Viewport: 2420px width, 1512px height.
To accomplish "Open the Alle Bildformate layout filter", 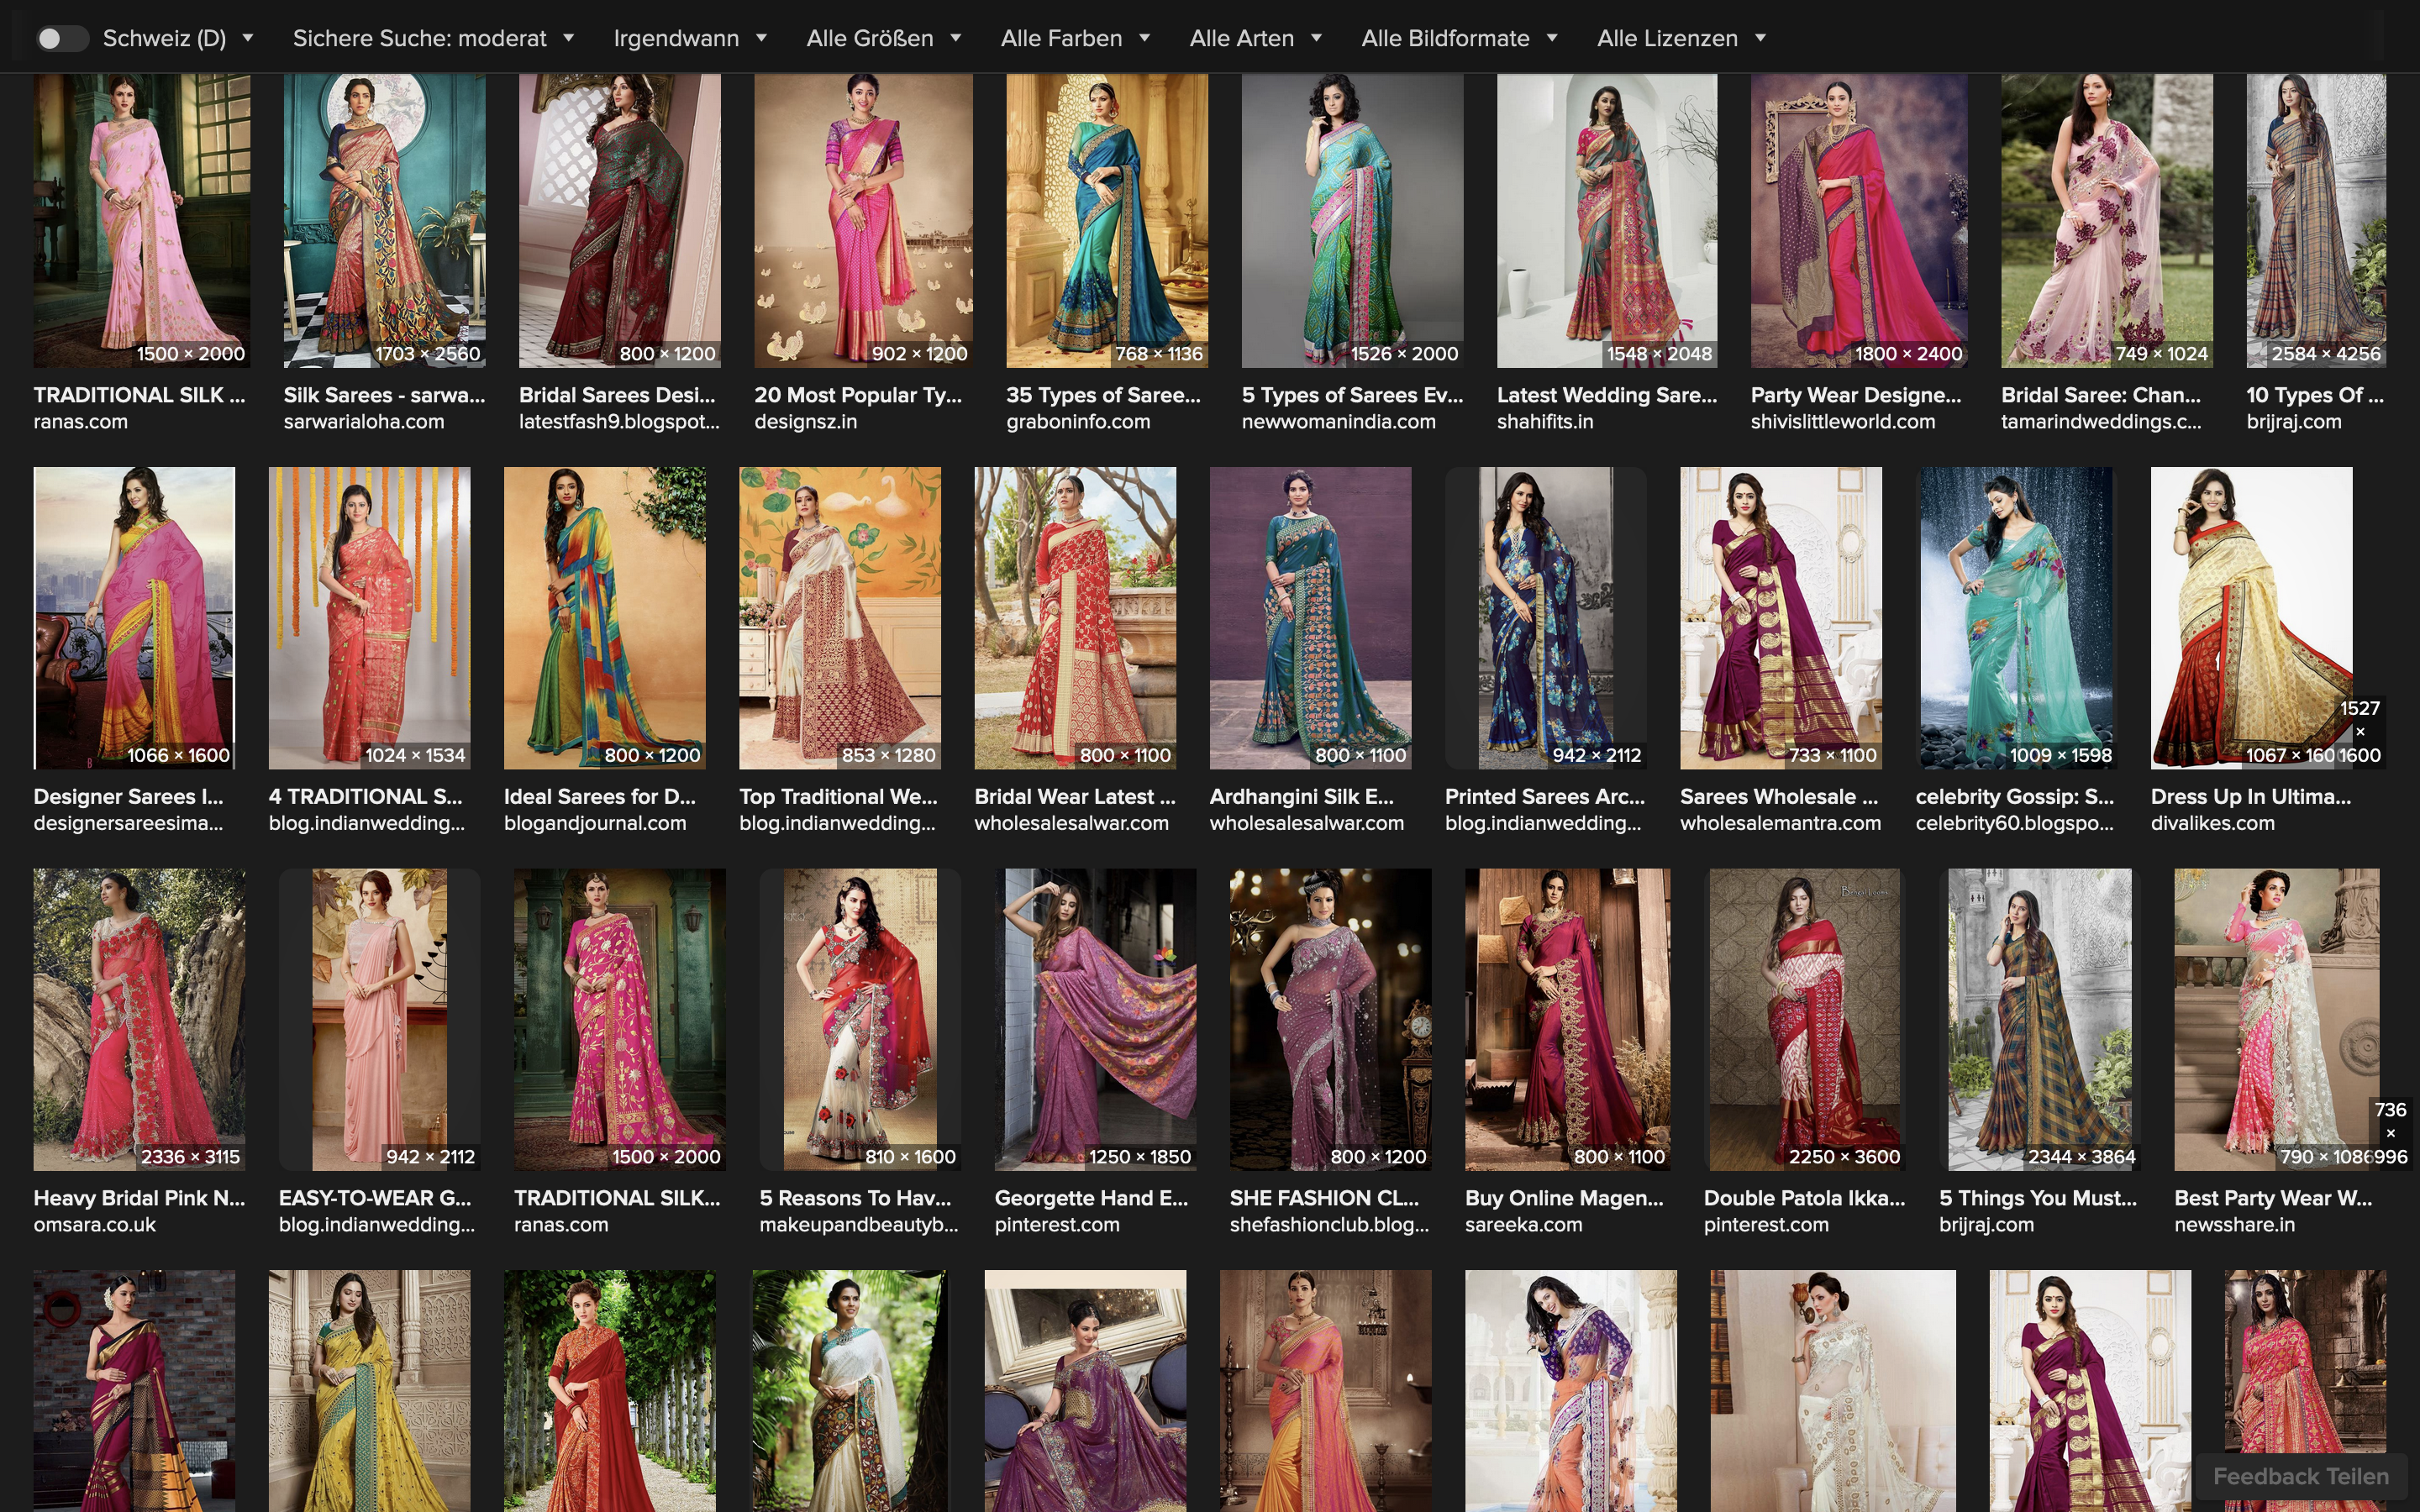I will [1459, 39].
